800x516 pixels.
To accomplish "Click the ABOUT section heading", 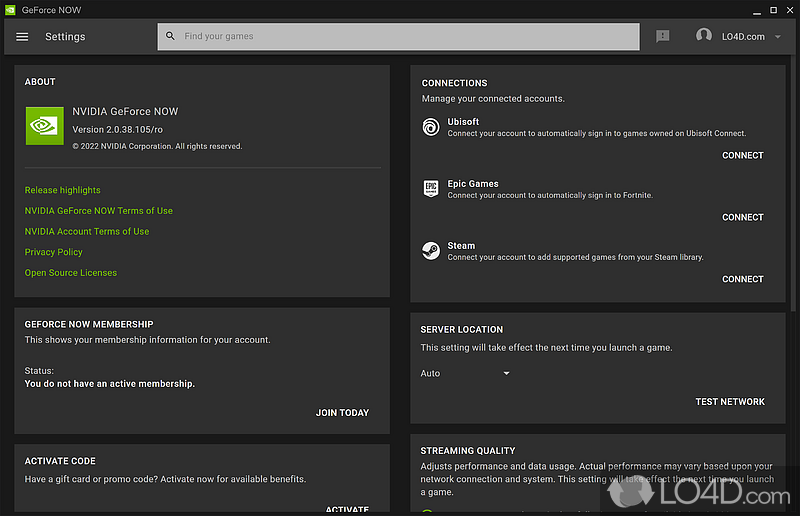I will (x=40, y=82).
